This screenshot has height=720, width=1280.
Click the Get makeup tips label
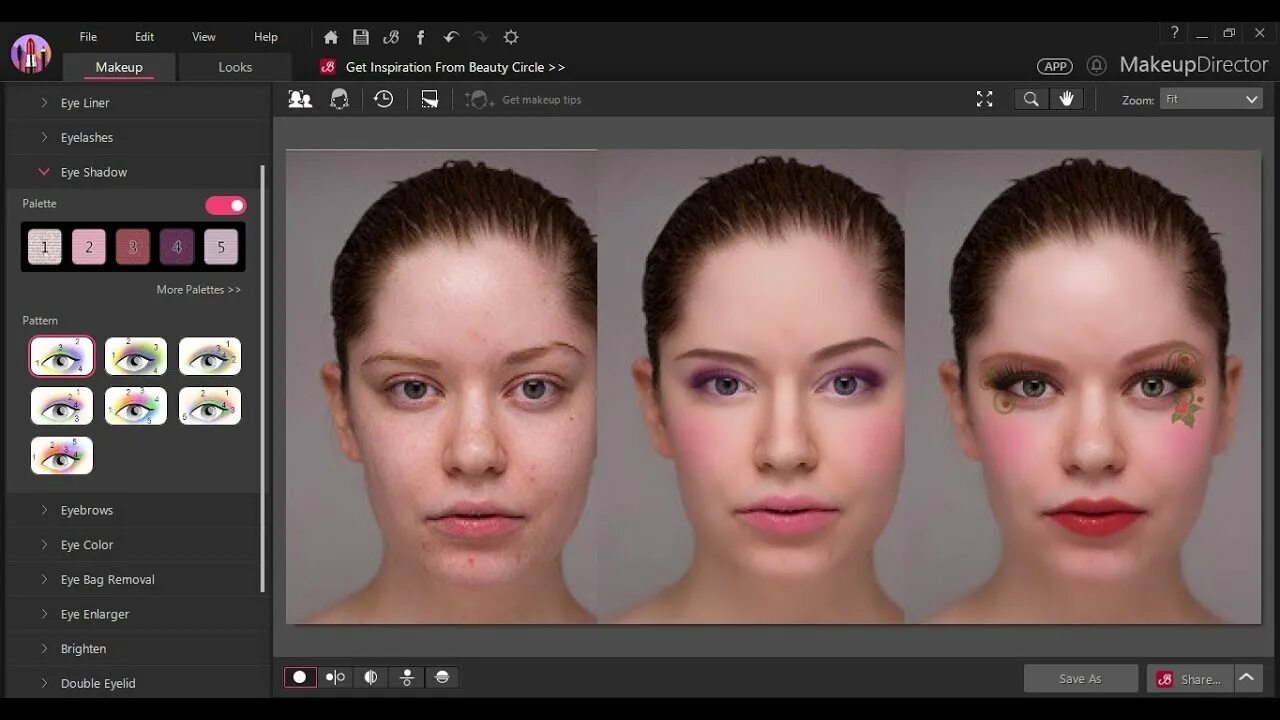pos(542,100)
